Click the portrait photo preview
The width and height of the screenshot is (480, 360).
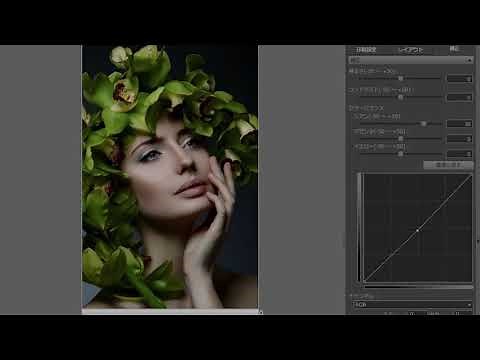170,177
